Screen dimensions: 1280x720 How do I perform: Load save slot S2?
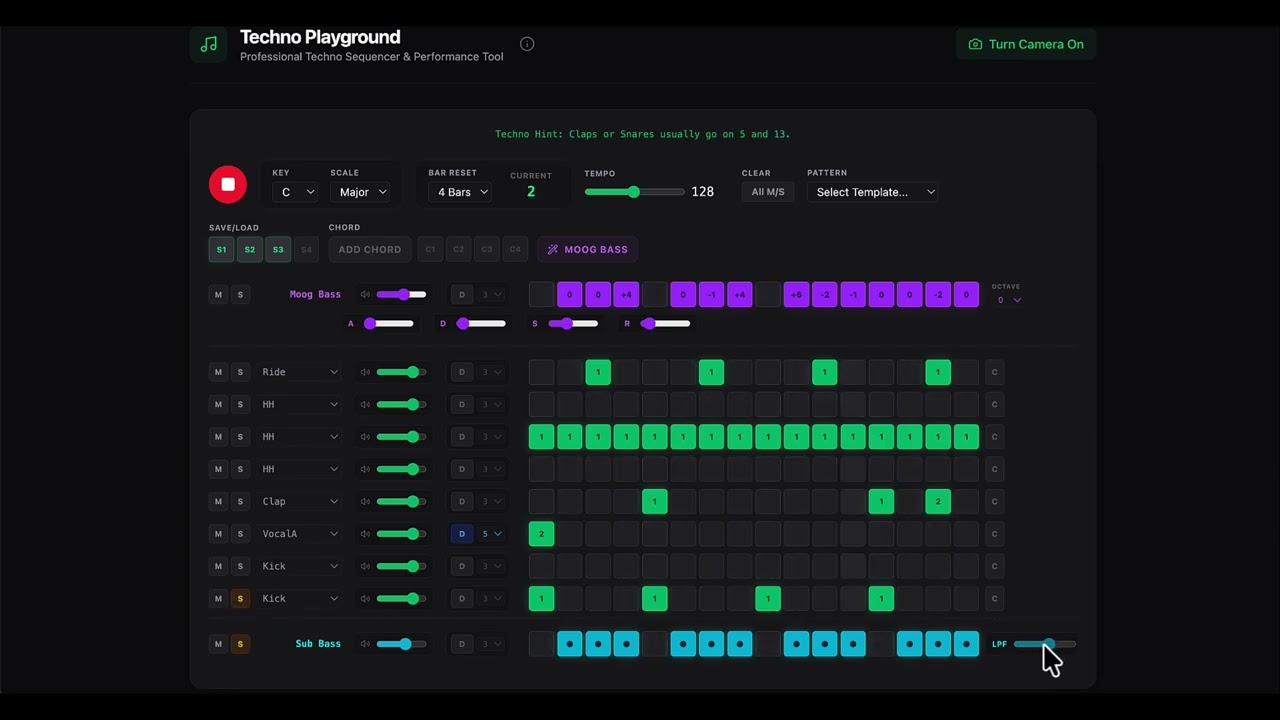coord(250,249)
